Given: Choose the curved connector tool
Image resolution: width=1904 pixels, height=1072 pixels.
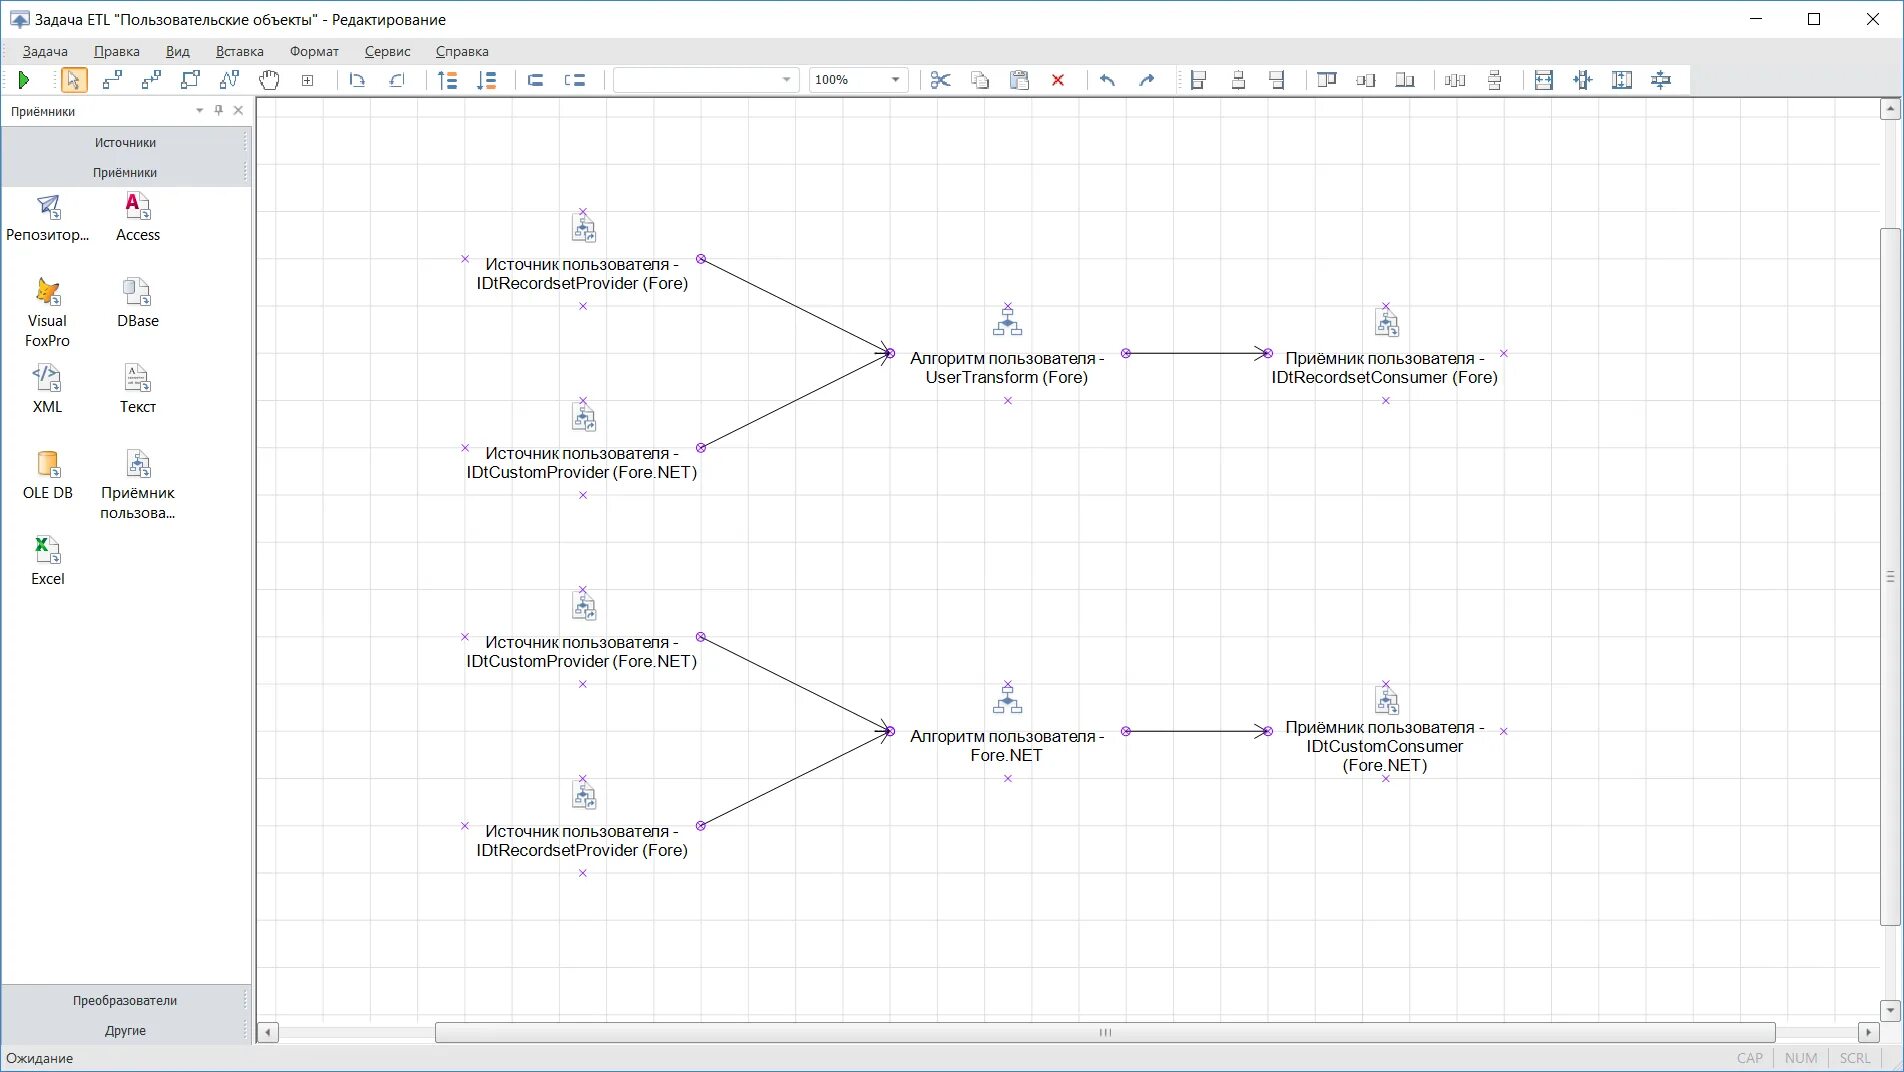Looking at the screenshot, I should [x=229, y=80].
